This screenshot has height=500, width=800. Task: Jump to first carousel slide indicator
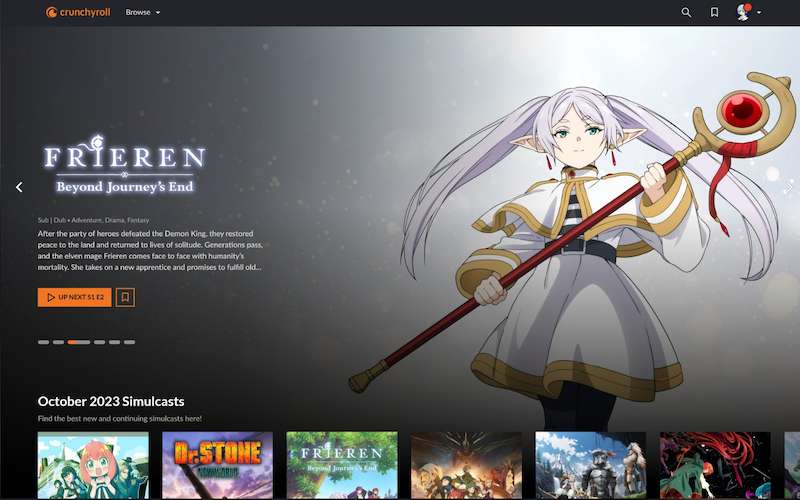pyautogui.click(x=43, y=342)
